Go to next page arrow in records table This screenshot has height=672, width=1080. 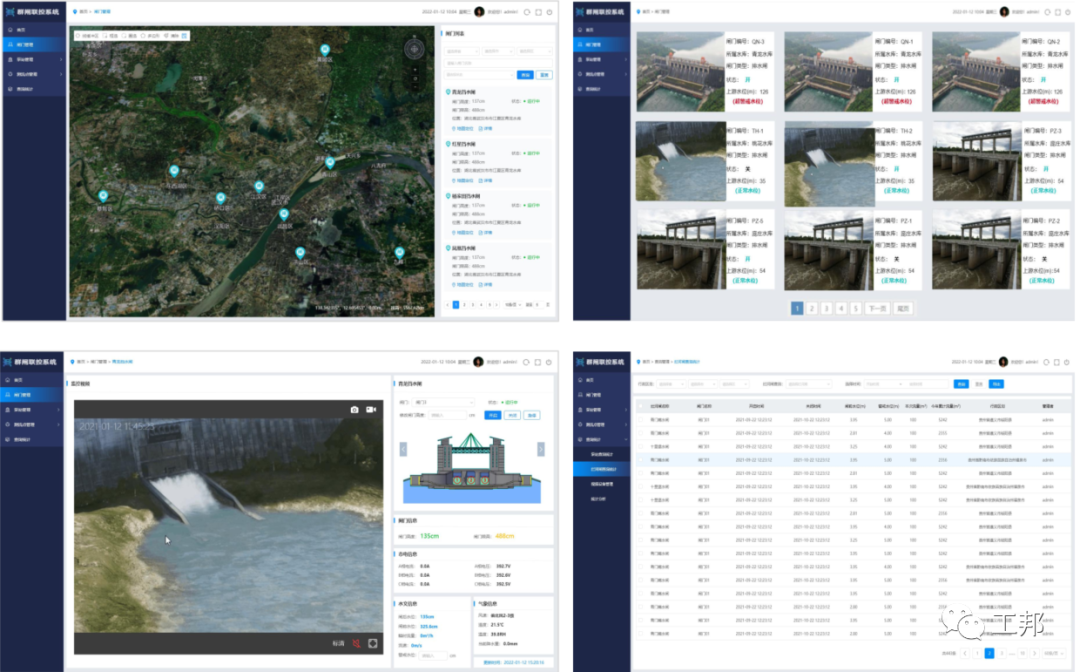1035,653
